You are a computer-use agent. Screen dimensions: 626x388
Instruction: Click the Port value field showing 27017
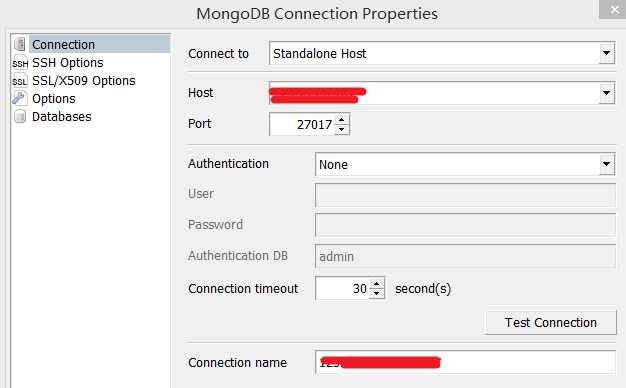(x=302, y=125)
